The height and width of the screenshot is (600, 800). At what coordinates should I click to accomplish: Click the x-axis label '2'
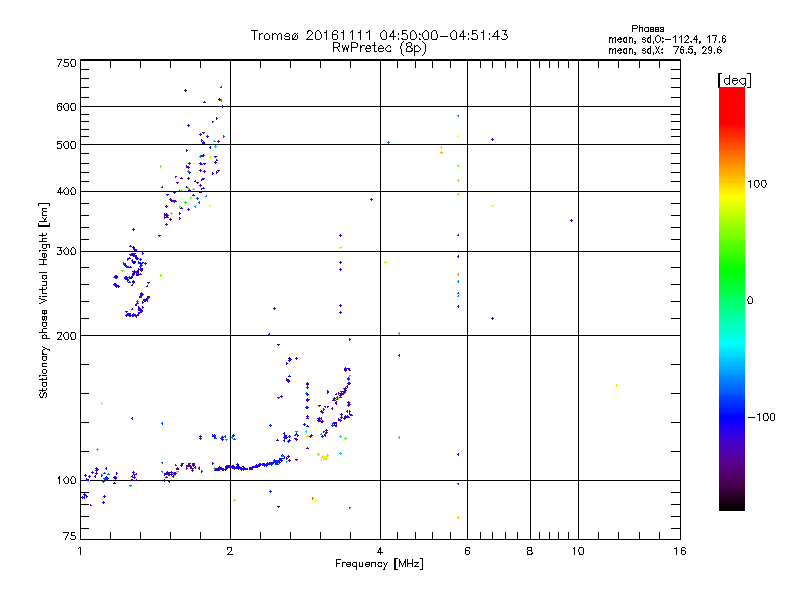coord(230,551)
